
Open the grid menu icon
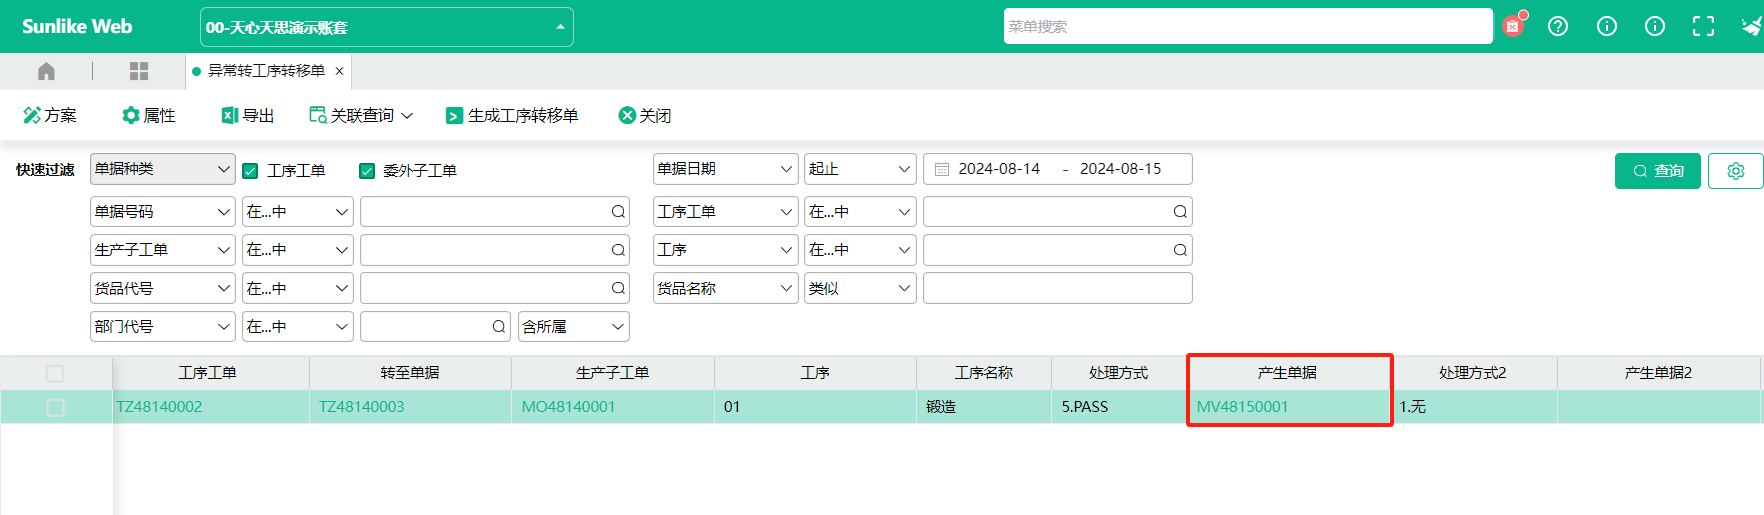(x=139, y=71)
